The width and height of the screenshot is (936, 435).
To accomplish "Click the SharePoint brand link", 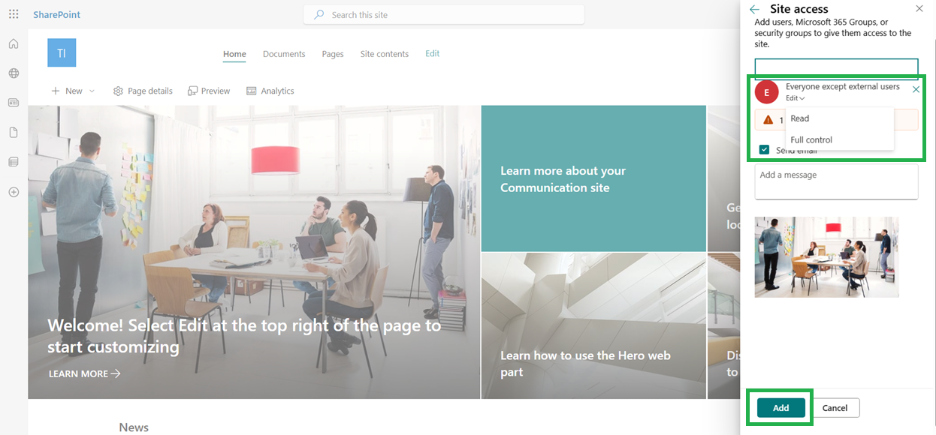I will 57,14.
